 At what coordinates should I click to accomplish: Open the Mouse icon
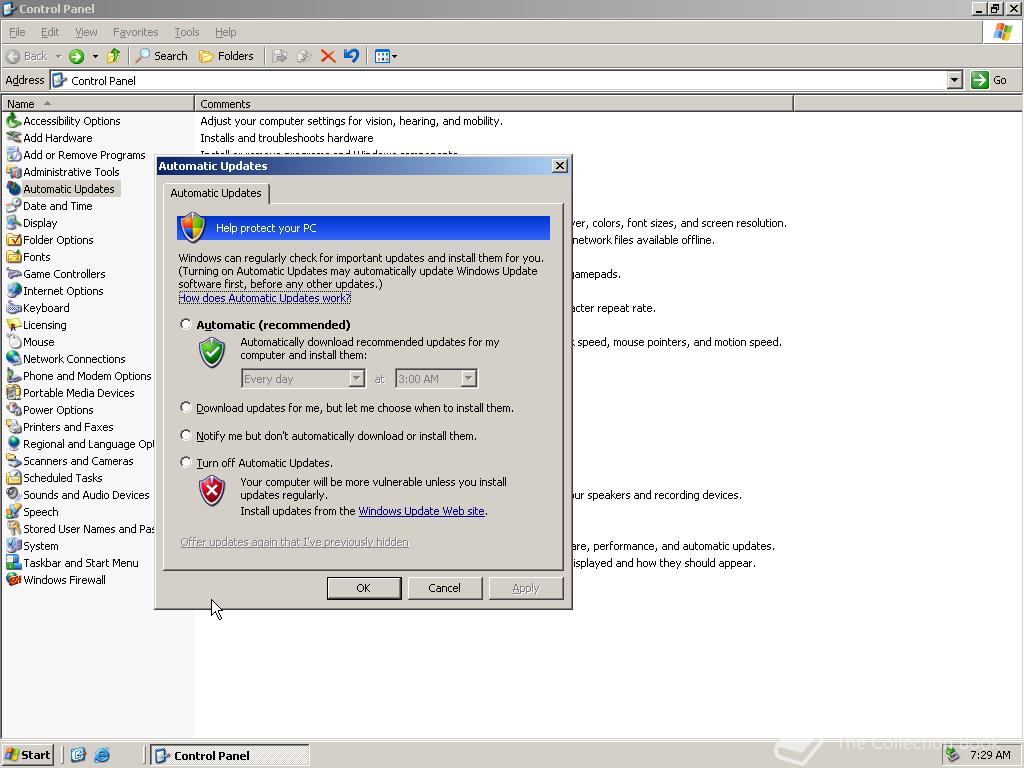tap(14, 342)
